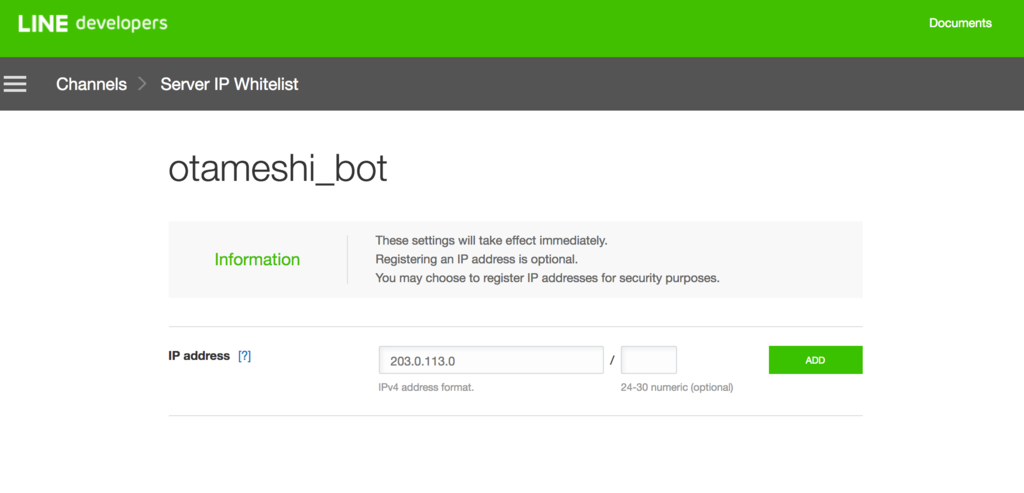Open the Documents link in header

(960, 23)
